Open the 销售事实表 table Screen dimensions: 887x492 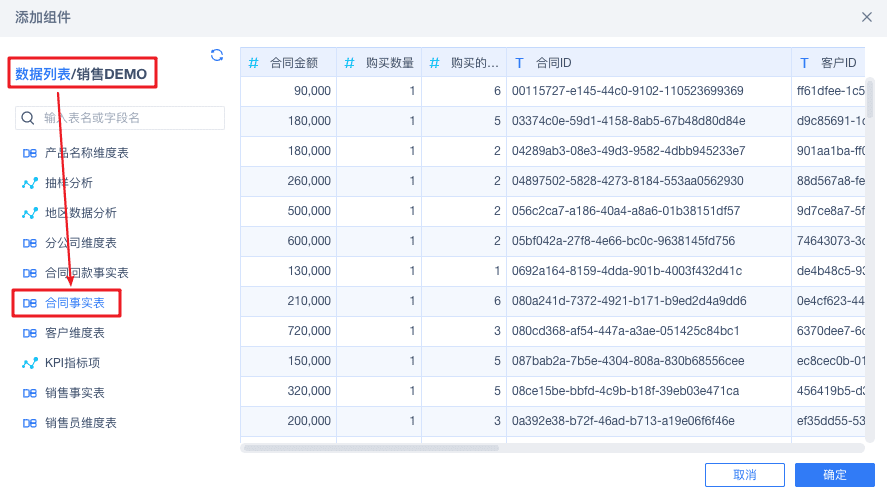(x=74, y=393)
